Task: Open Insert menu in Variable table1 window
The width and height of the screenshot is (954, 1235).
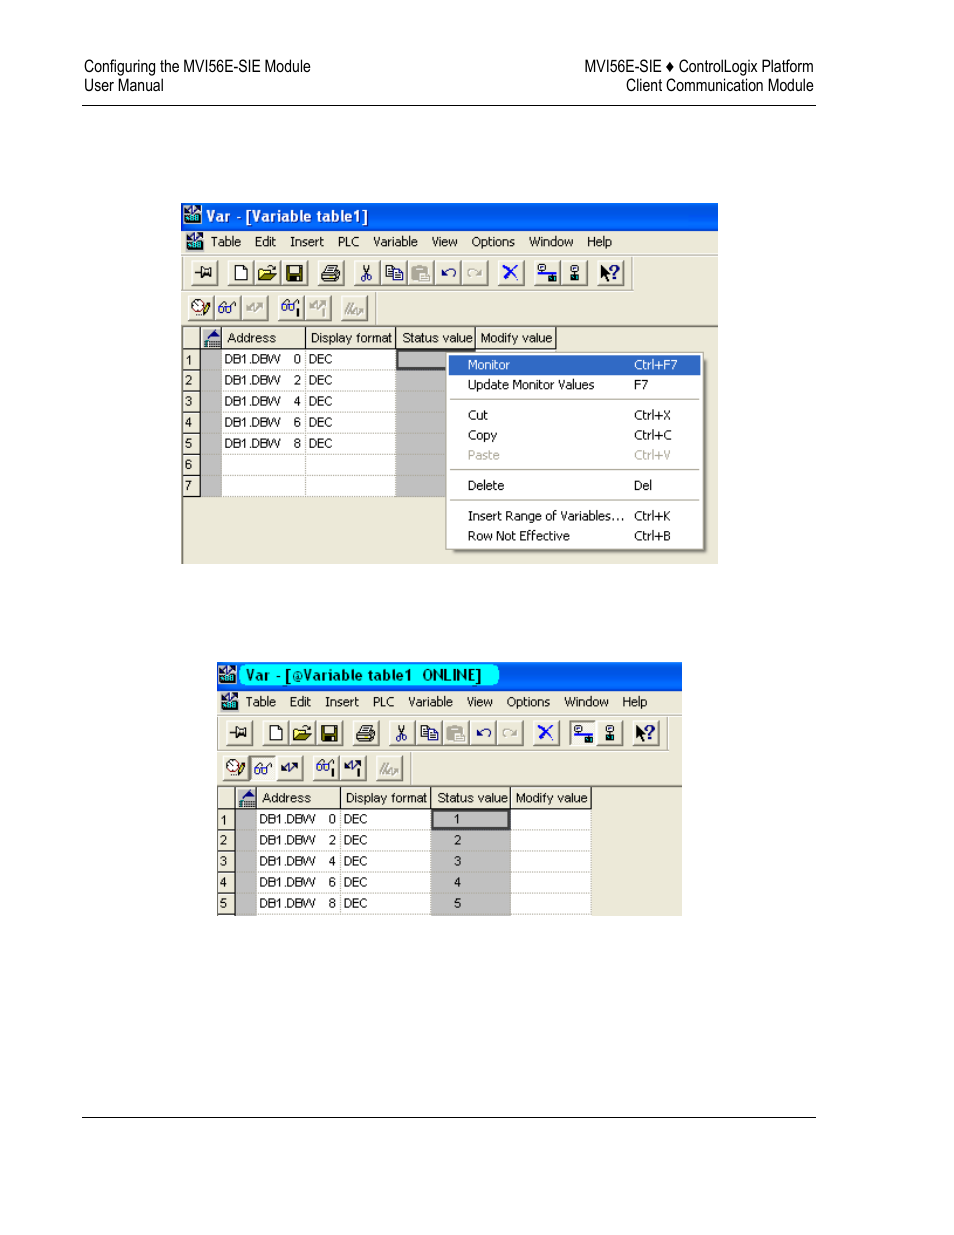Action: click(307, 242)
